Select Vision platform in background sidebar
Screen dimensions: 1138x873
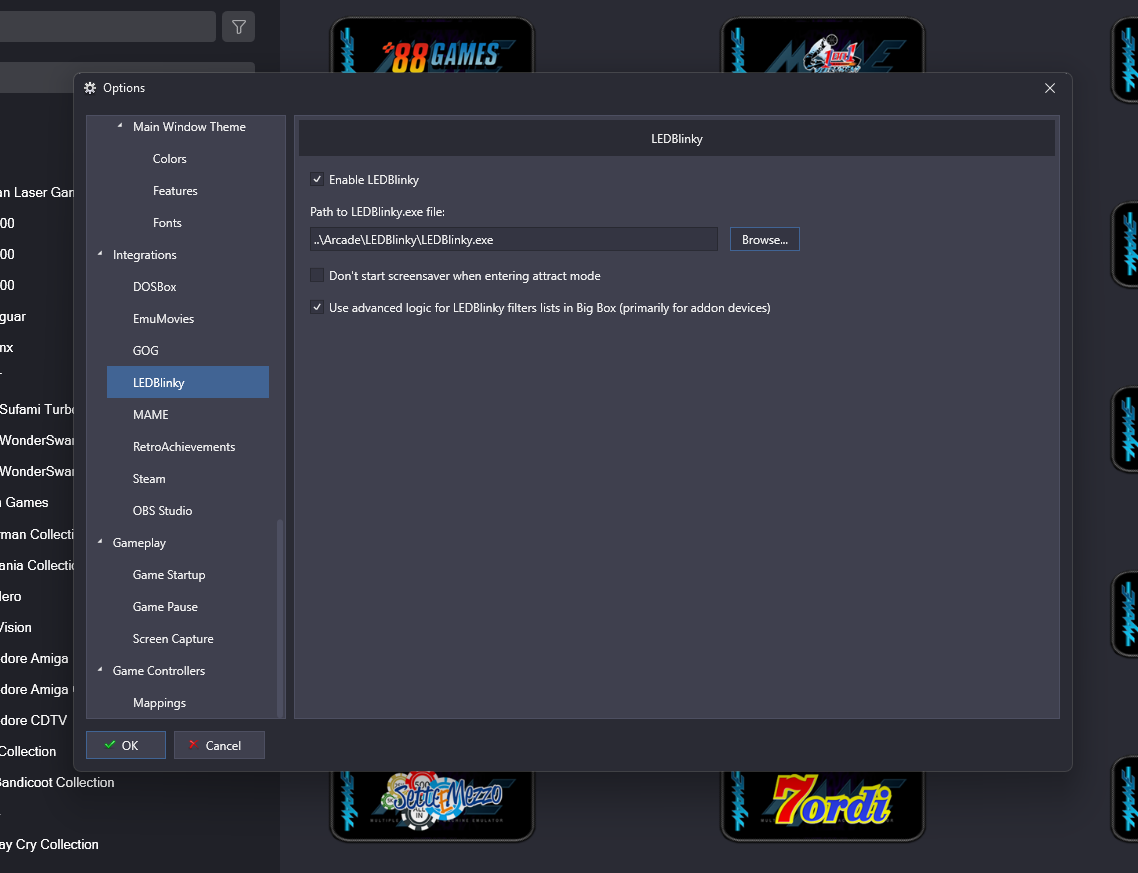pos(16,627)
